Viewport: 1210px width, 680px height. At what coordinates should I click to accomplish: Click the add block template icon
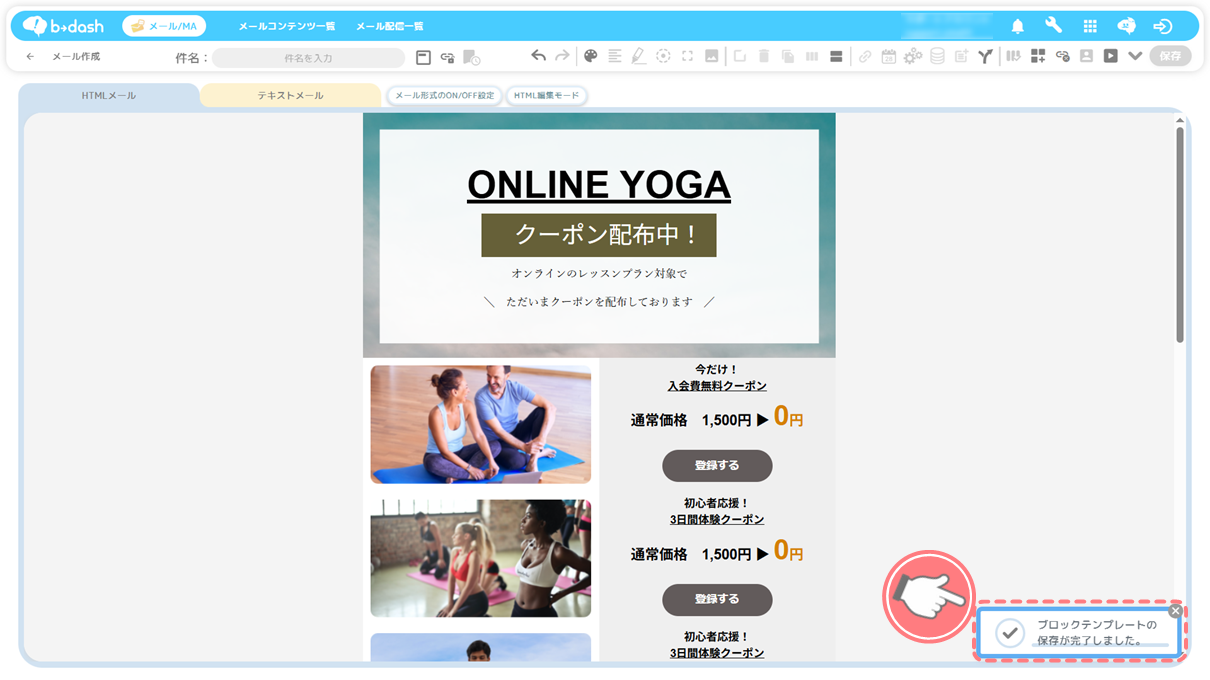pos(1038,56)
